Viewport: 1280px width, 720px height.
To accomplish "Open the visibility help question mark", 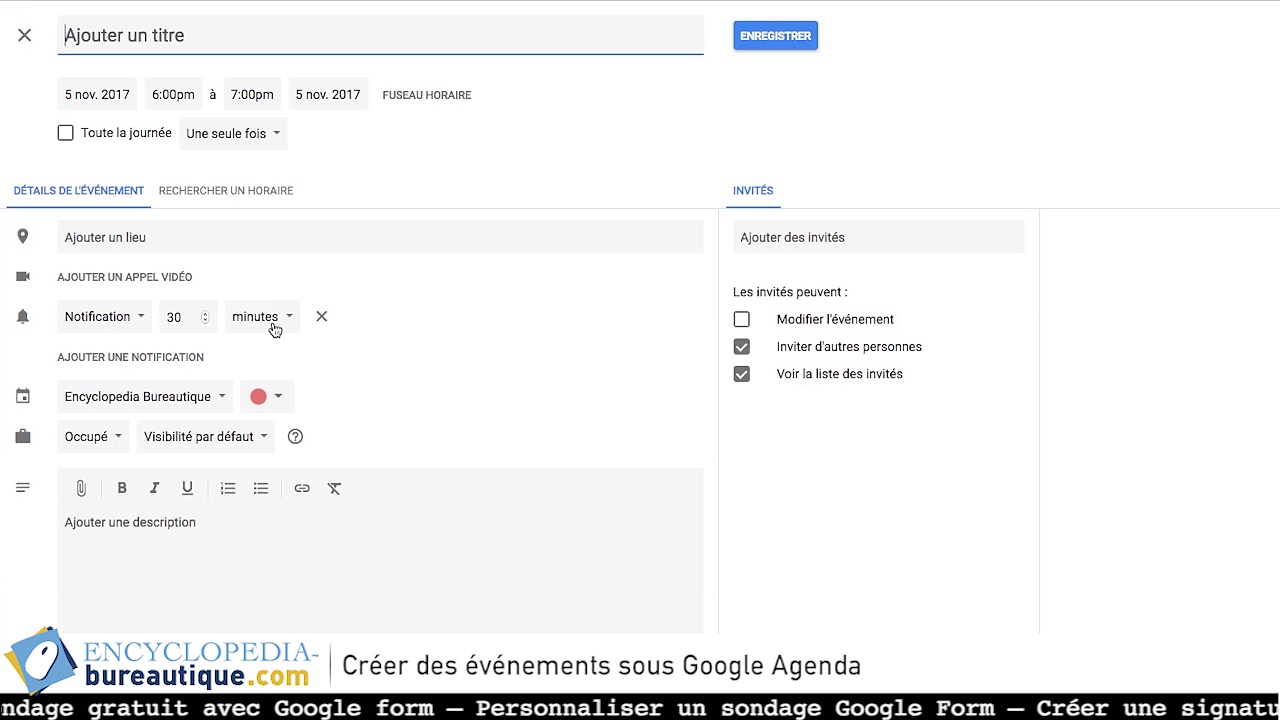I will point(295,436).
